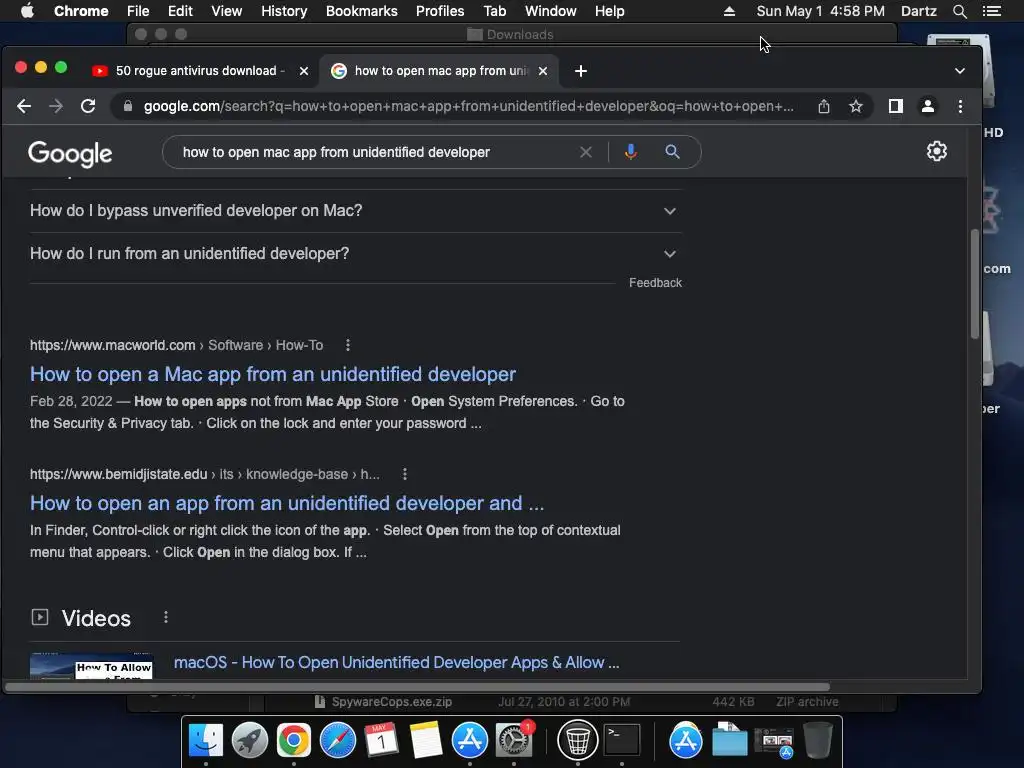
Task: Clear the Google search box text
Action: (586, 152)
